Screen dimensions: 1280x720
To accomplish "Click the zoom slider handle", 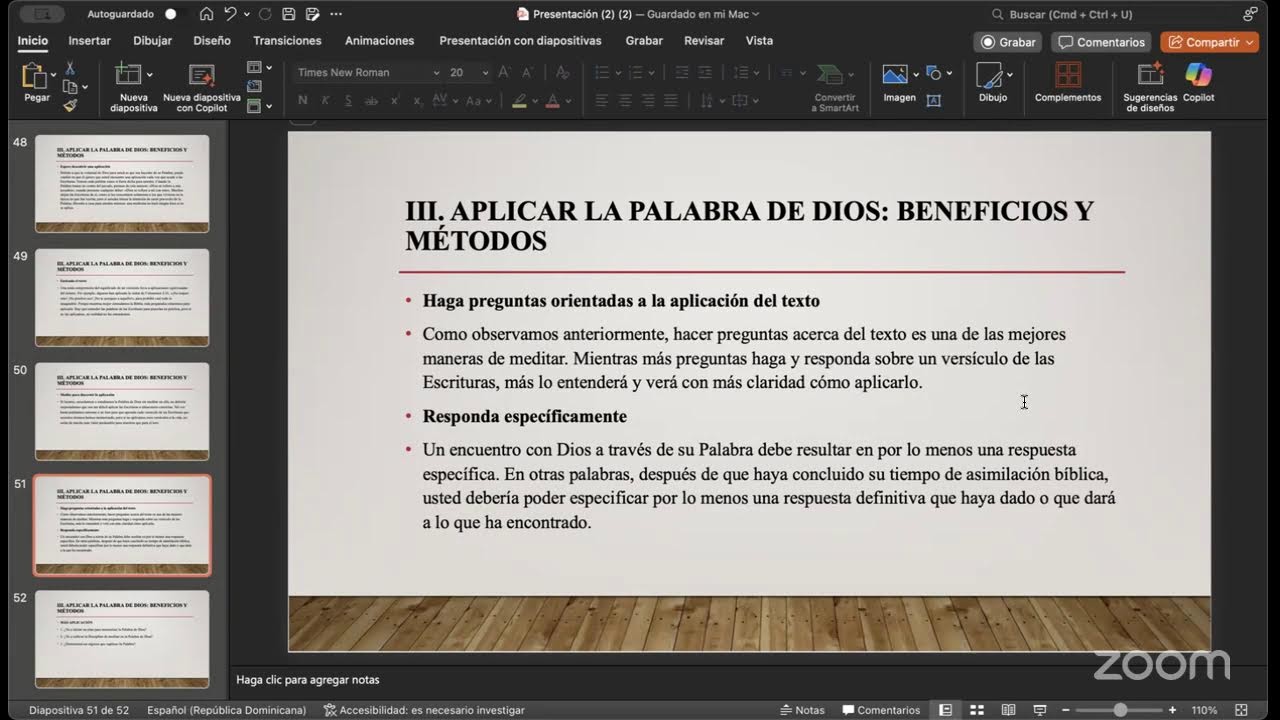I will (1120, 710).
